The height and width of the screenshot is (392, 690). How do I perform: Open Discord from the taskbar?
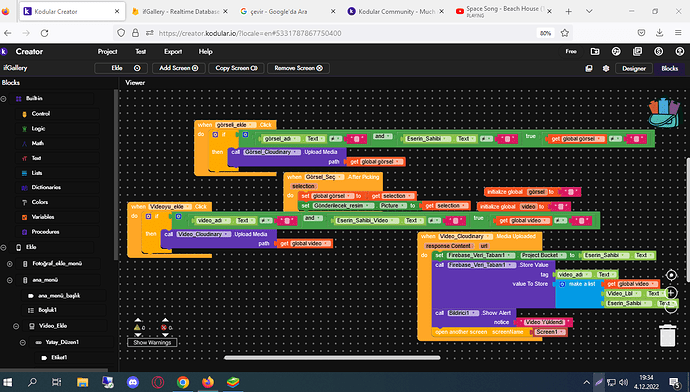[132, 382]
